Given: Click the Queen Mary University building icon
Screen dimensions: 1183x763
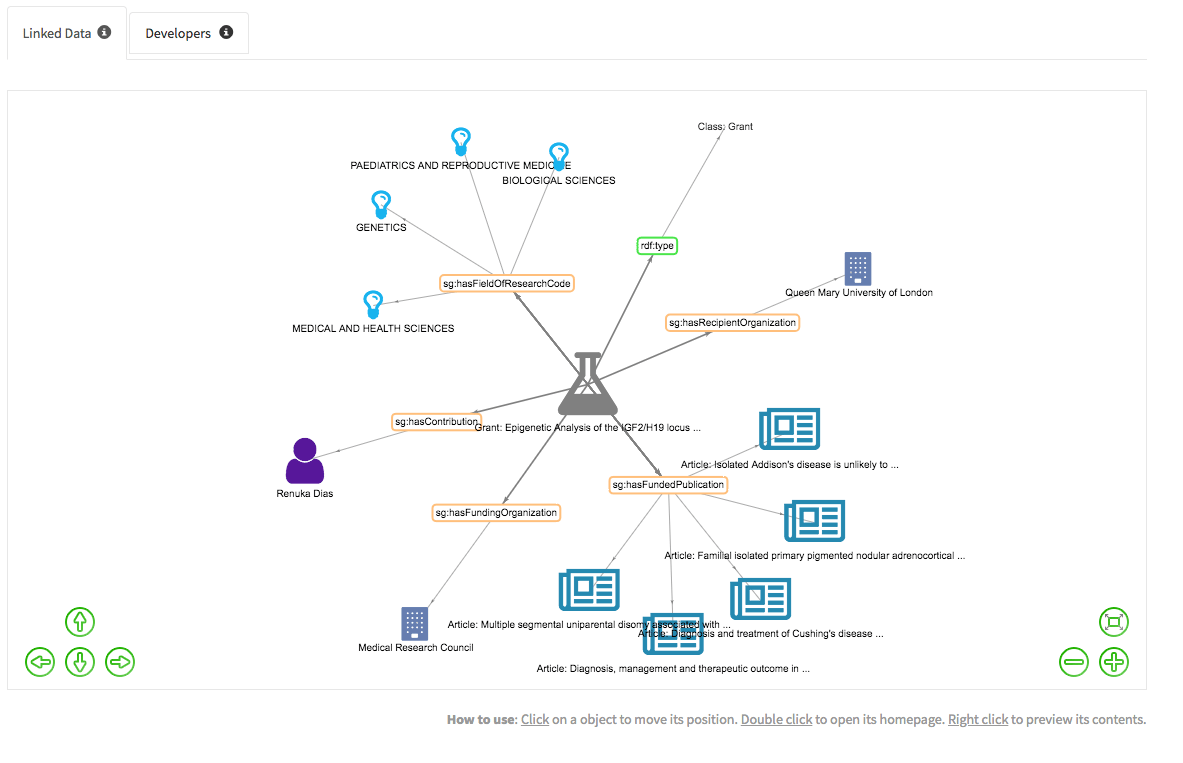Looking at the screenshot, I should 858,269.
